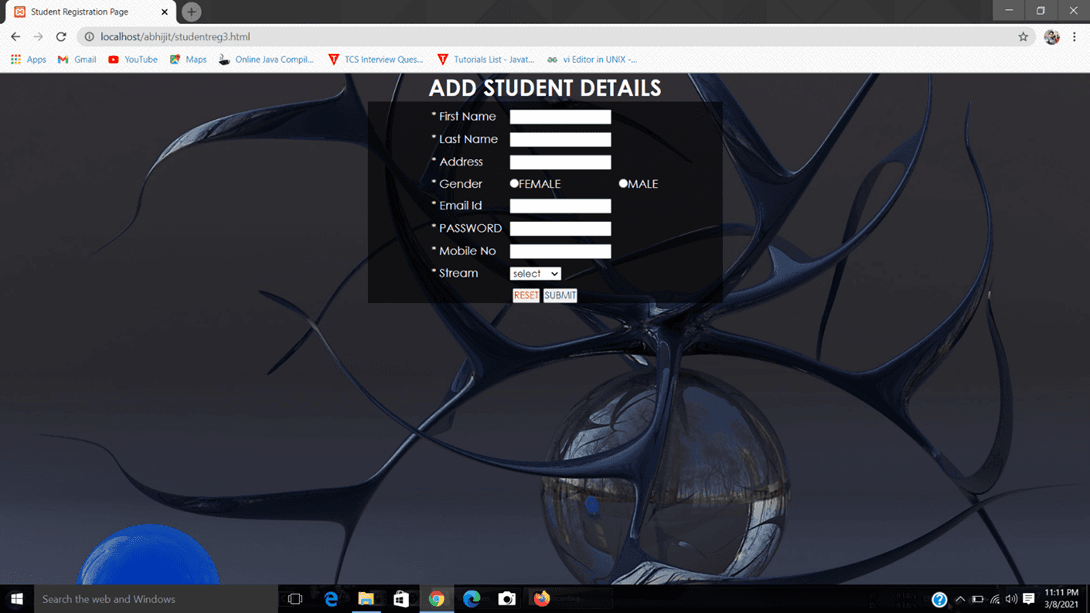Restore down the Chrome window
The height and width of the screenshot is (613, 1090).
click(x=1041, y=10)
